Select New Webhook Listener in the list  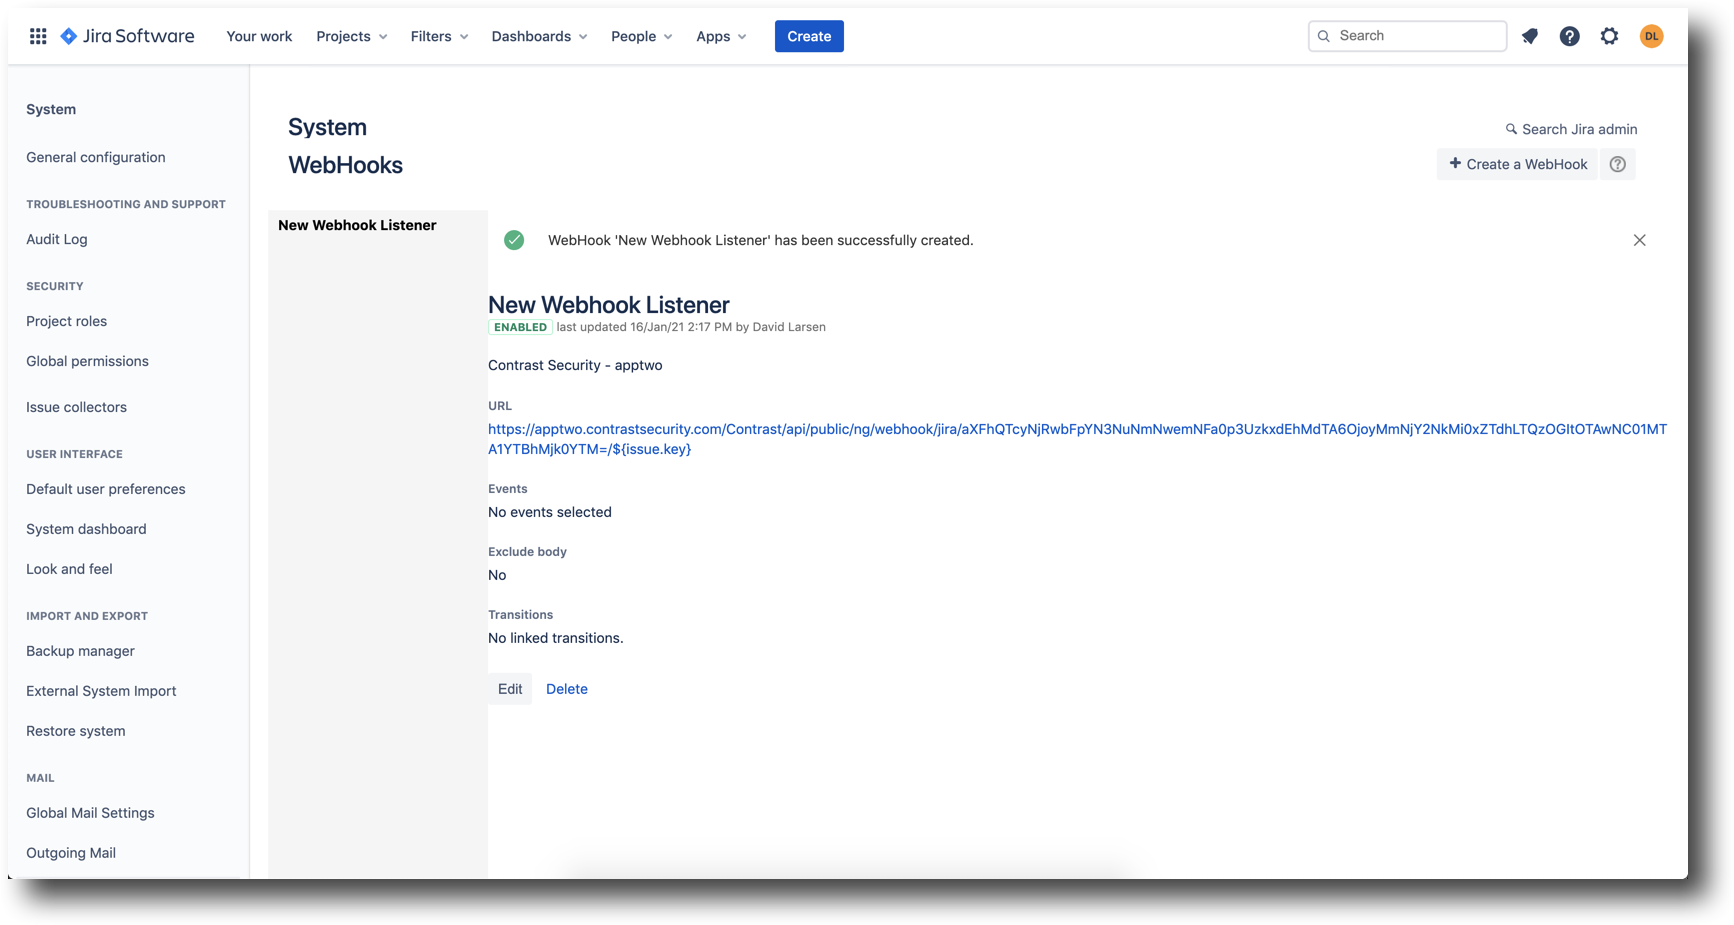[x=357, y=225]
